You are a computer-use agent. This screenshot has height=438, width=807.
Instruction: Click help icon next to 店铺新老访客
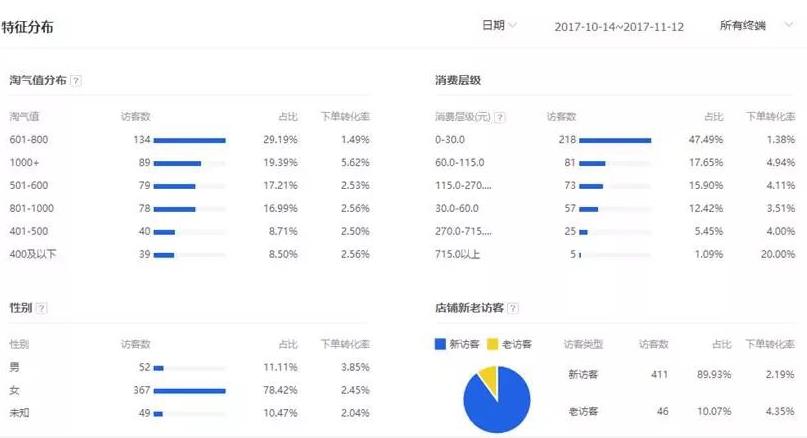tap(513, 308)
